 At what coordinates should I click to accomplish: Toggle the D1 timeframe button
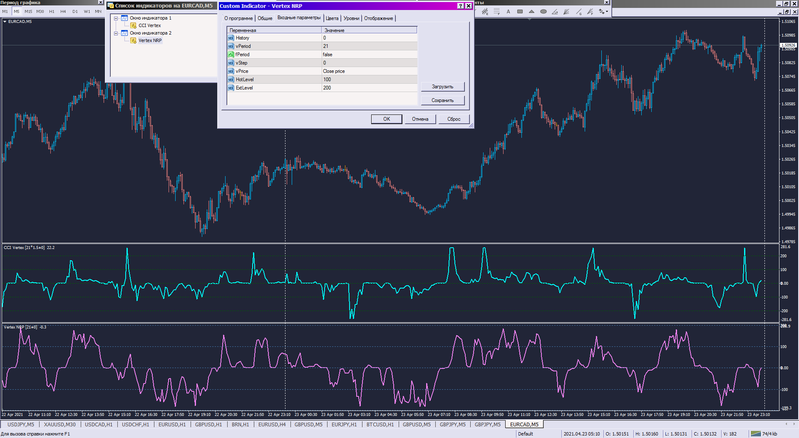pos(75,11)
